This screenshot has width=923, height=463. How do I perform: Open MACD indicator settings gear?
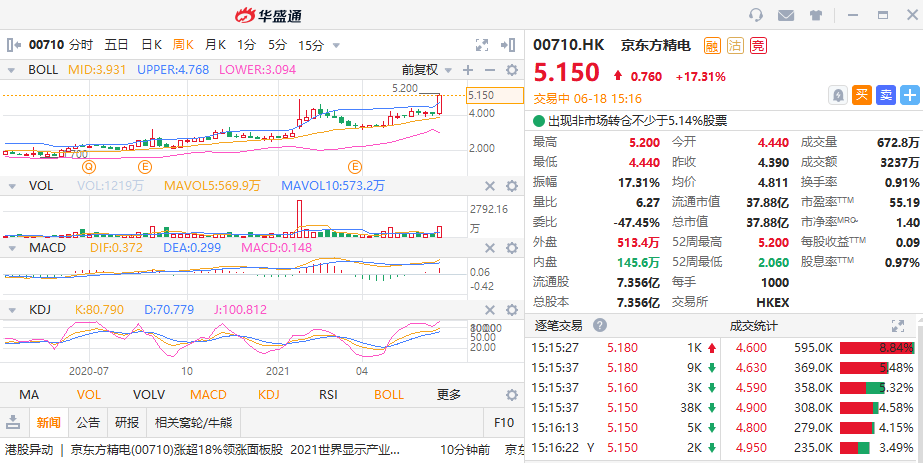pyautogui.click(x=512, y=248)
